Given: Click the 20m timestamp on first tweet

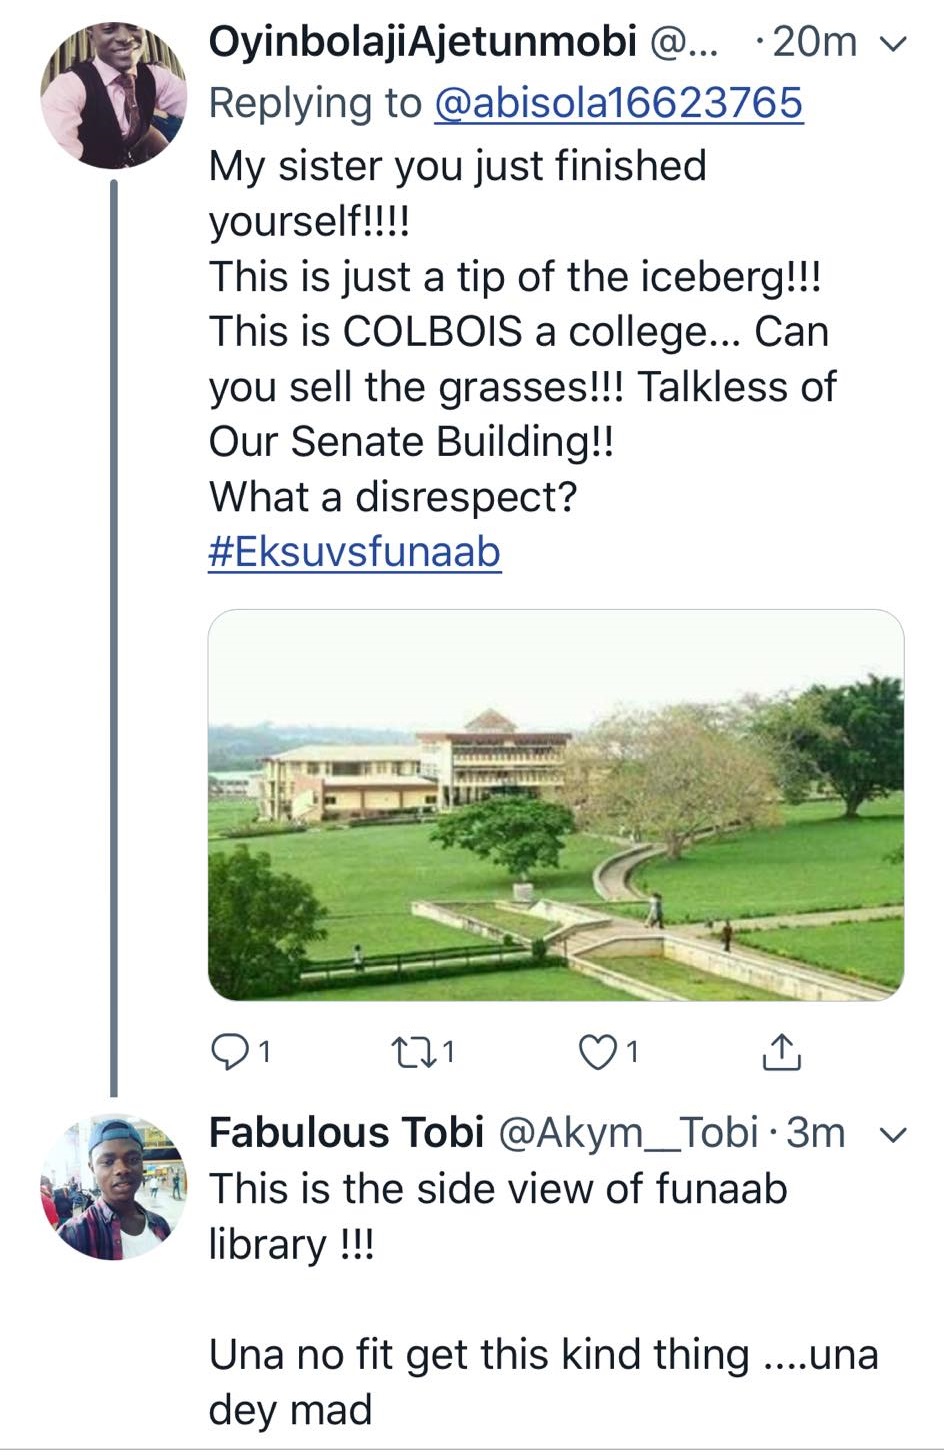Looking at the screenshot, I should (x=815, y=42).
